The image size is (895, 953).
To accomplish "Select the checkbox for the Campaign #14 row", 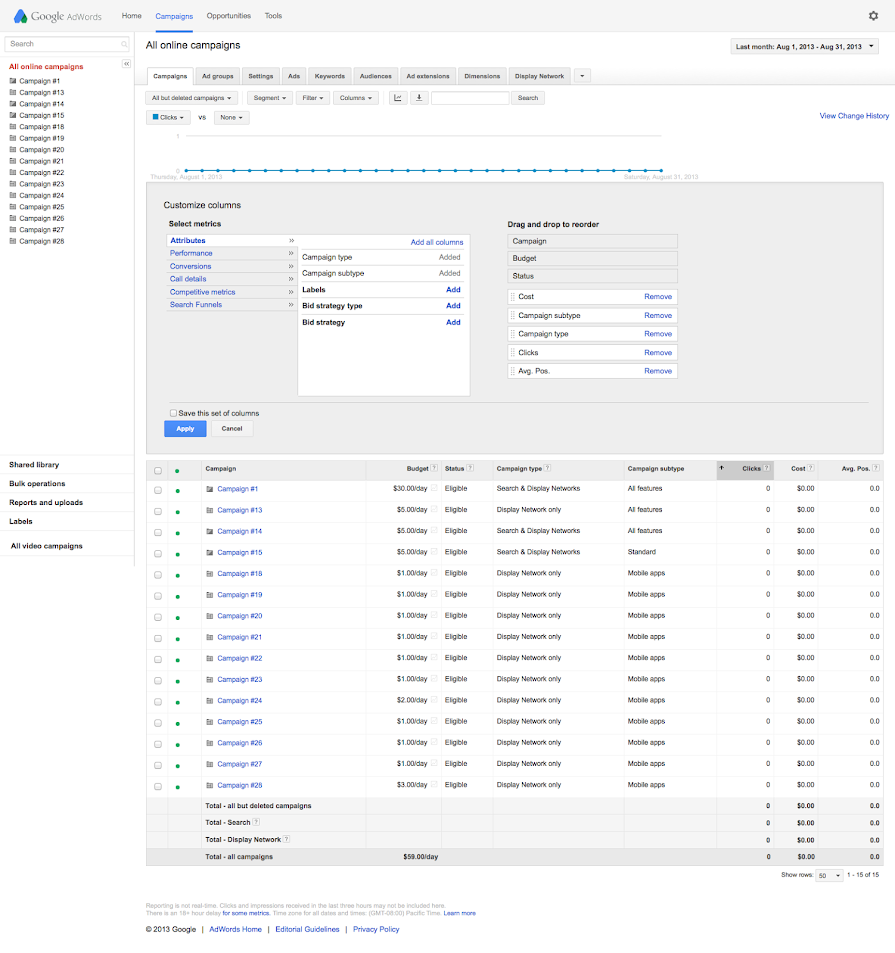I will pos(156,531).
